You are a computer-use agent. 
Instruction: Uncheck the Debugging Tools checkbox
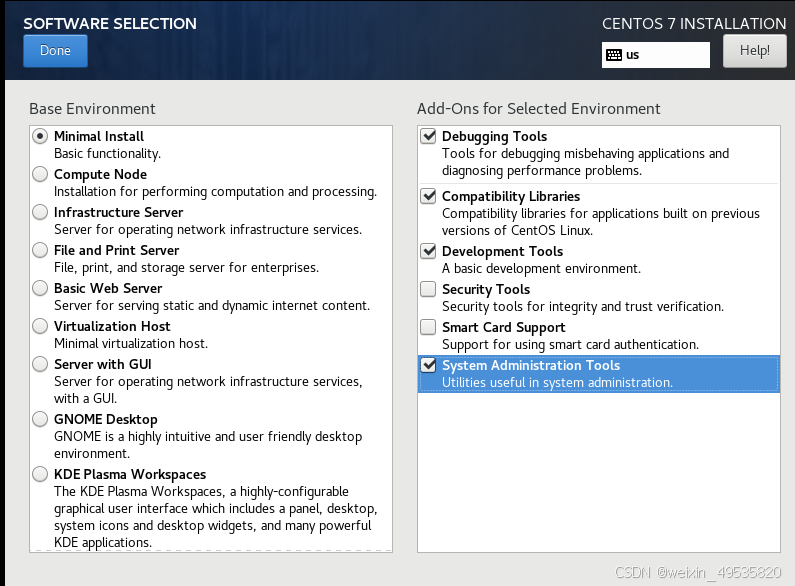(428, 136)
